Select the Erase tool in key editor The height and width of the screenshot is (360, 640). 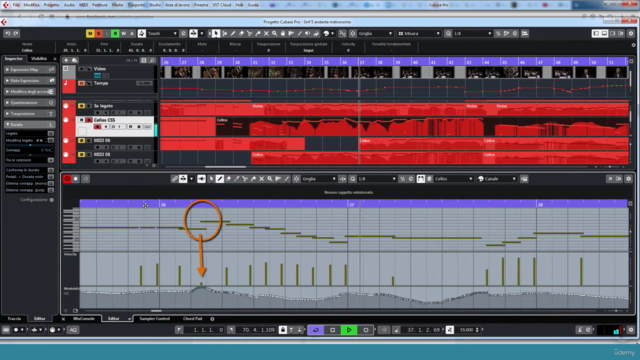[x=228, y=179]
